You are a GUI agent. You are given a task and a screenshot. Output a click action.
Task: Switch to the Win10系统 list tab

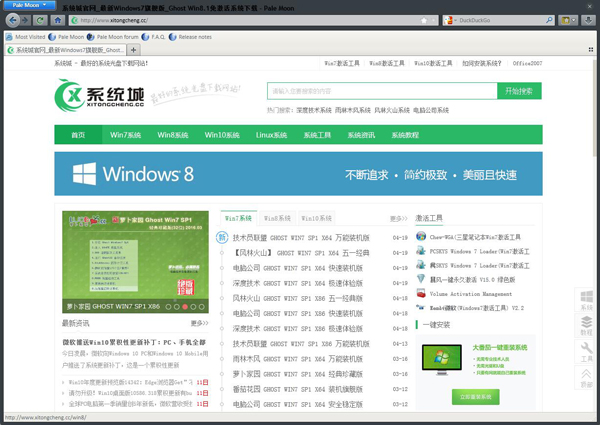click(316, 218)
